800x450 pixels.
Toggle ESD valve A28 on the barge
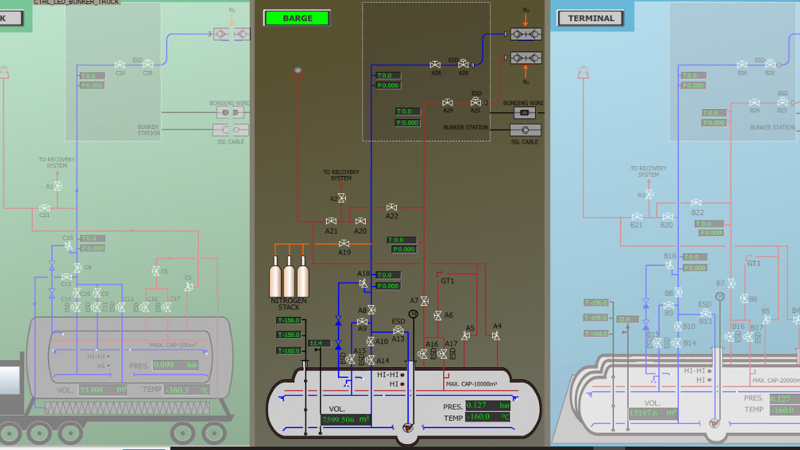(463, 62)
